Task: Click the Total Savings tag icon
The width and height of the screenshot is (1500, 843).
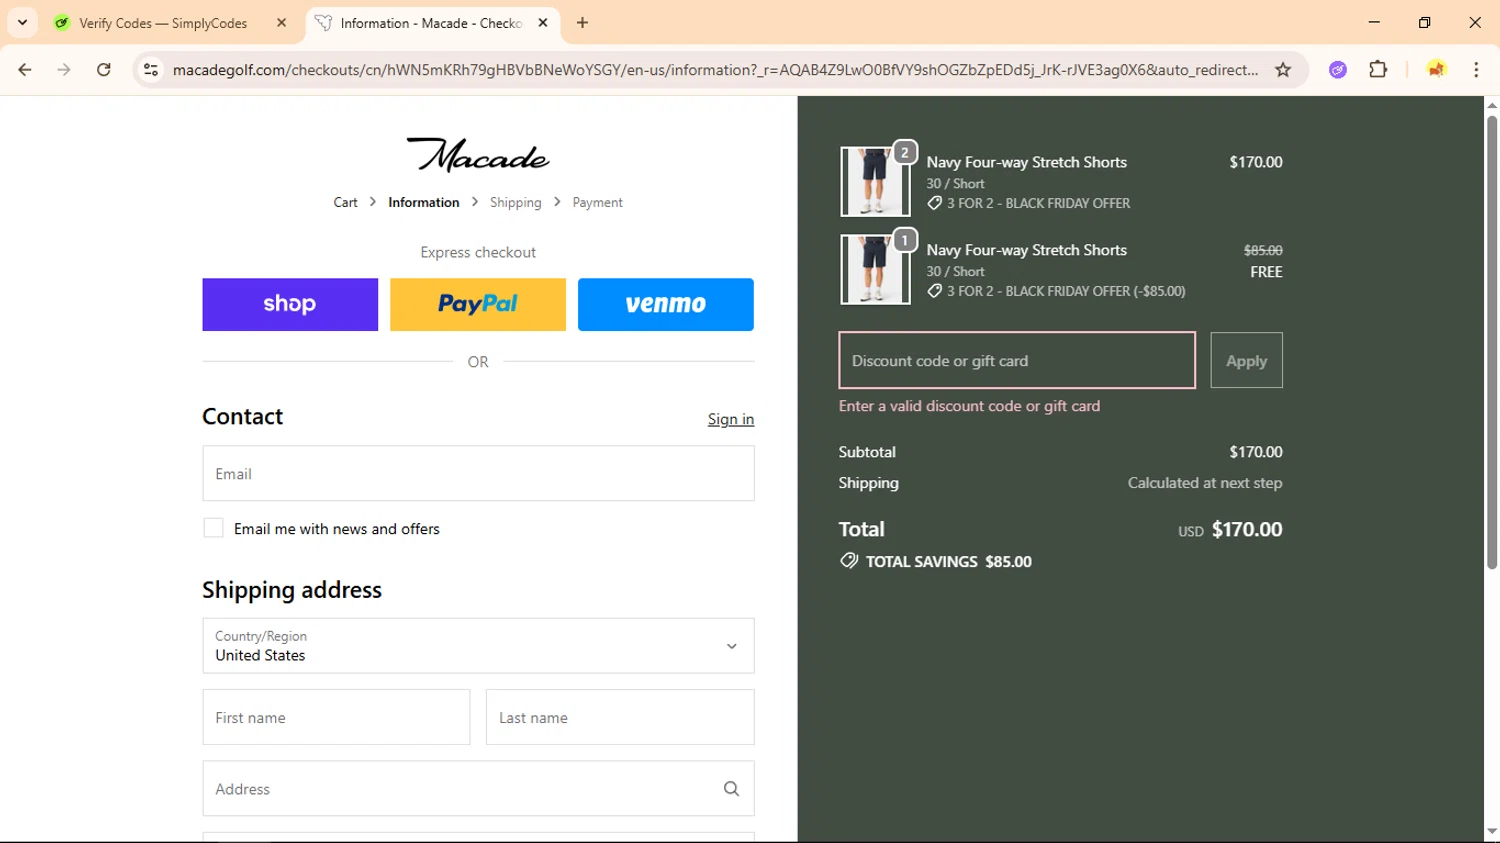Action: pos(849,561)
